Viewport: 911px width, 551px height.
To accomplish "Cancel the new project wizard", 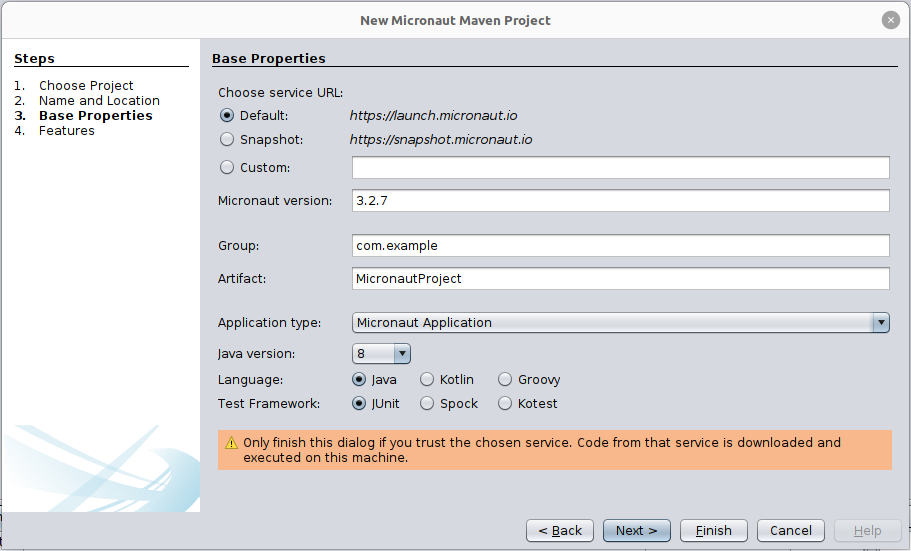I will pyautogui.click(x=791, y=531).
